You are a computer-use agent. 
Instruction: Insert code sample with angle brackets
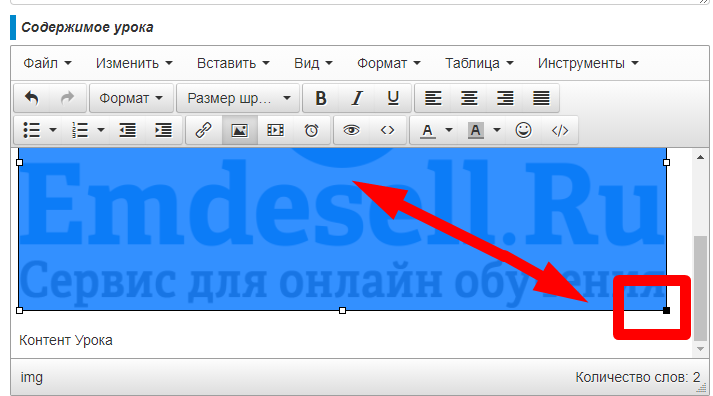tap(387, 130)
